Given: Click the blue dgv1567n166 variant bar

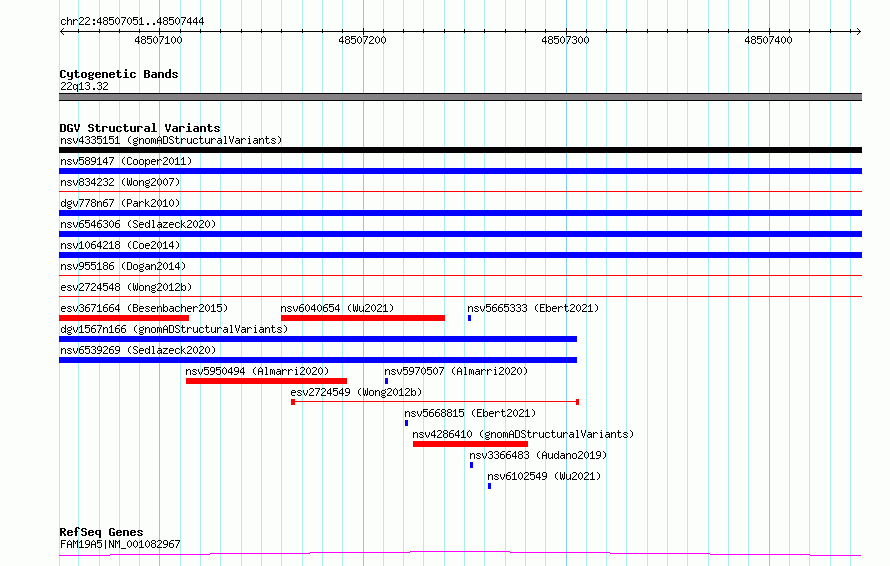Looking at the screenshot, I should pos(318,339).
